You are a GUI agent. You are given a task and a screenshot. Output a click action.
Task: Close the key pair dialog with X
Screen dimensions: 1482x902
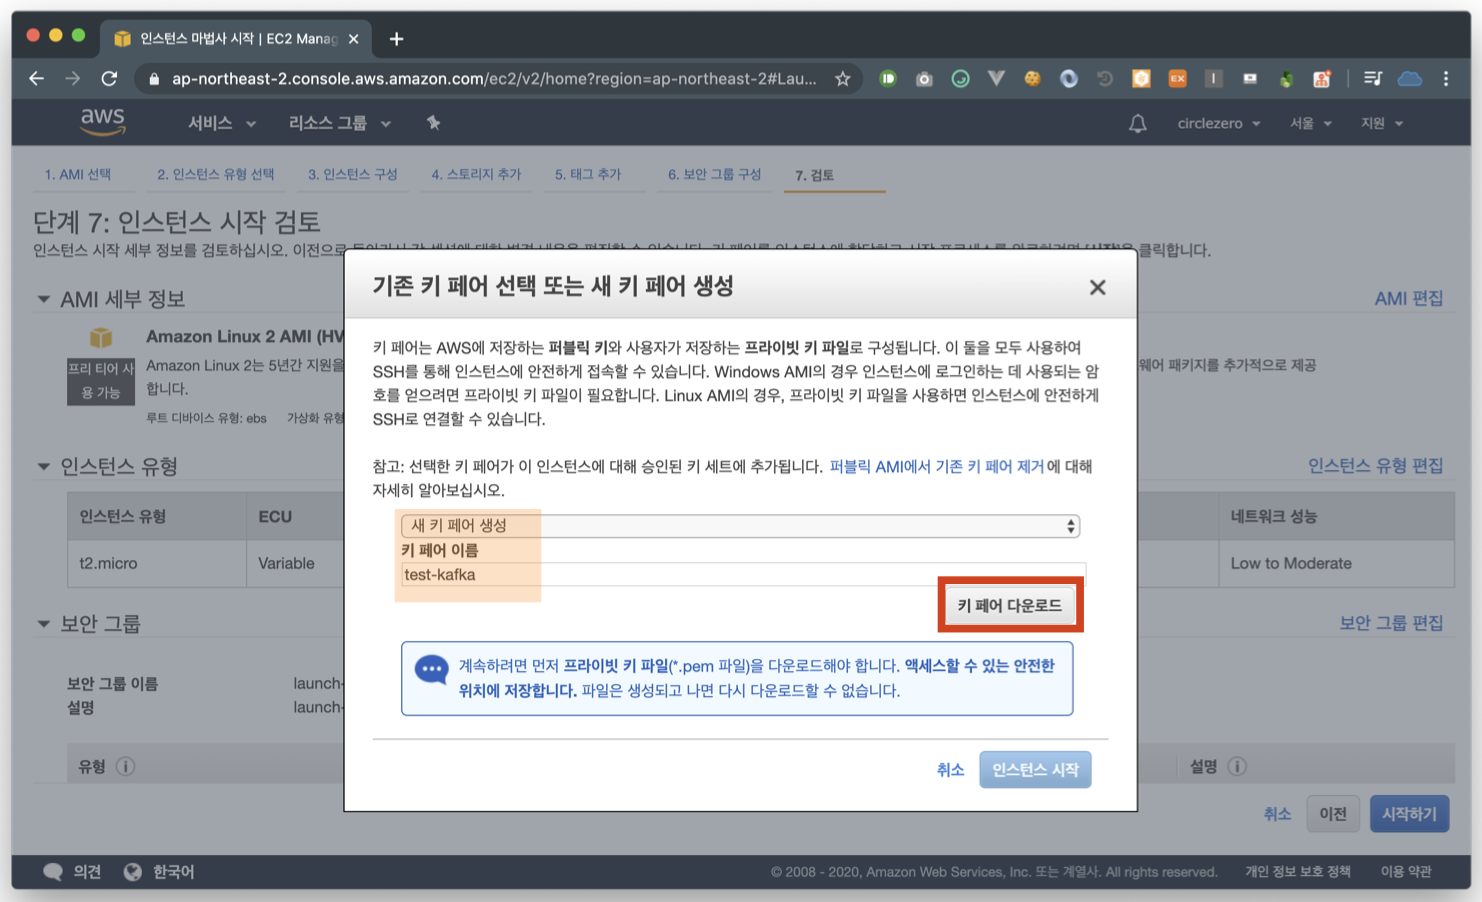coord(1097,287)
